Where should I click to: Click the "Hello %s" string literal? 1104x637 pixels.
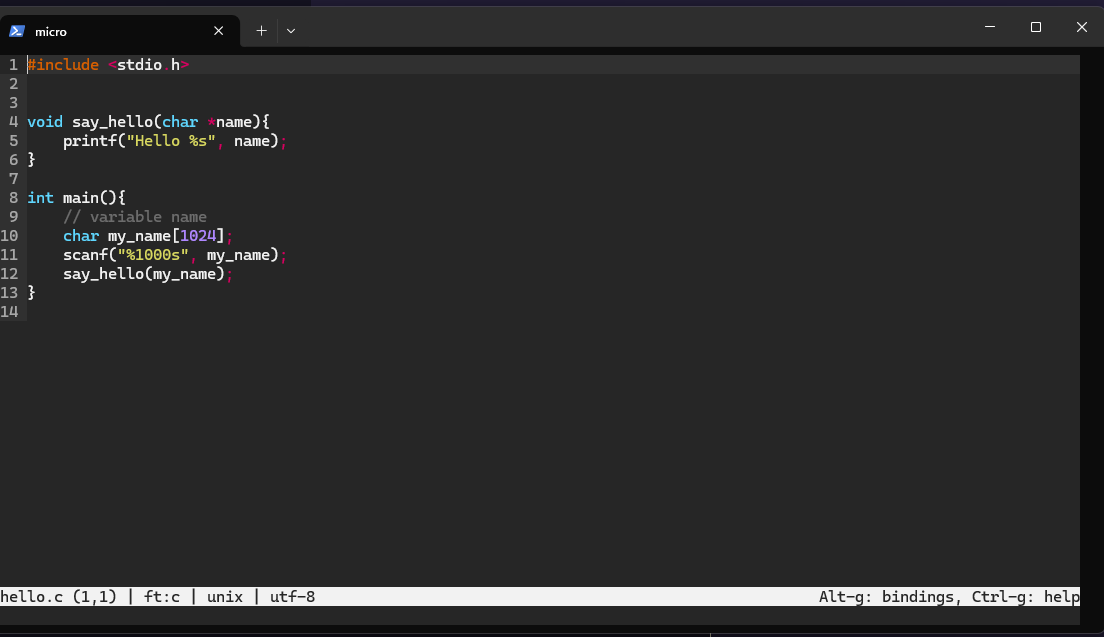[171, 141]
